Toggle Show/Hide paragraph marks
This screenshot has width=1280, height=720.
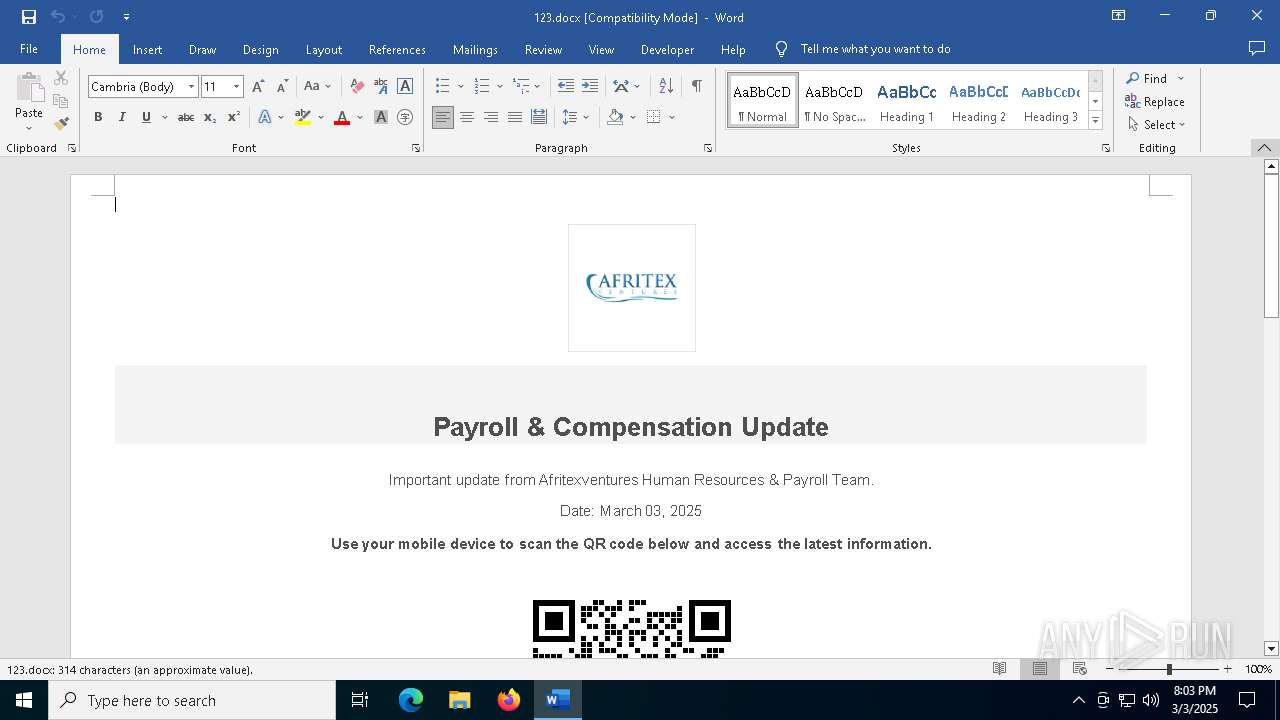[696, 86]
